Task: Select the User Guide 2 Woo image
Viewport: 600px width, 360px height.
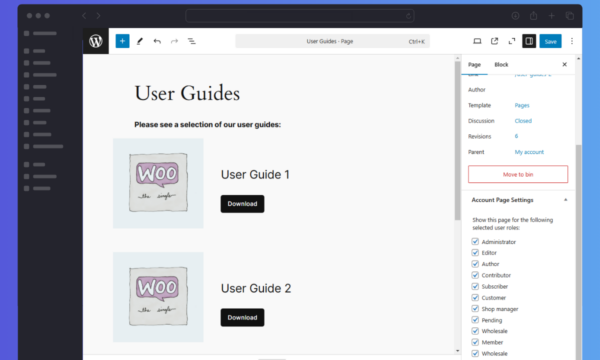Action: [158, 297]
